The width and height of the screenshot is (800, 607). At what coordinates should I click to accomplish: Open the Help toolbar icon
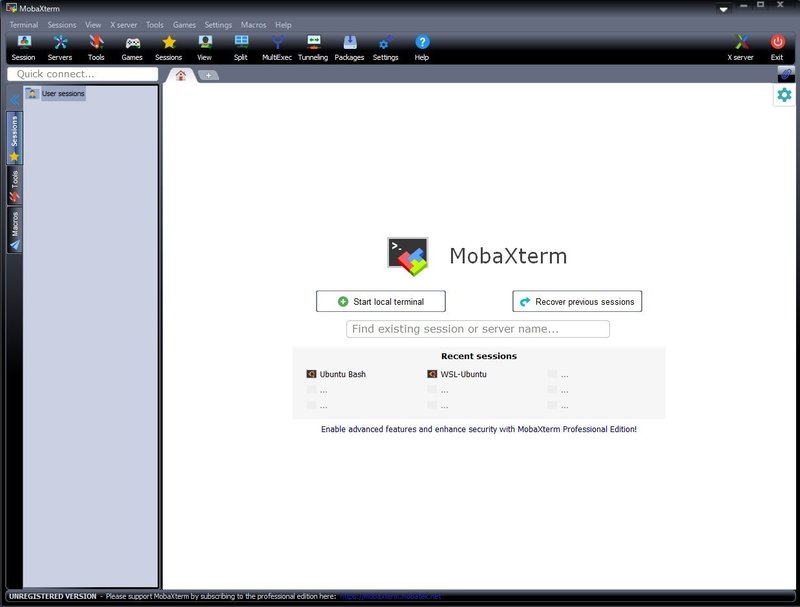[422, 48]
